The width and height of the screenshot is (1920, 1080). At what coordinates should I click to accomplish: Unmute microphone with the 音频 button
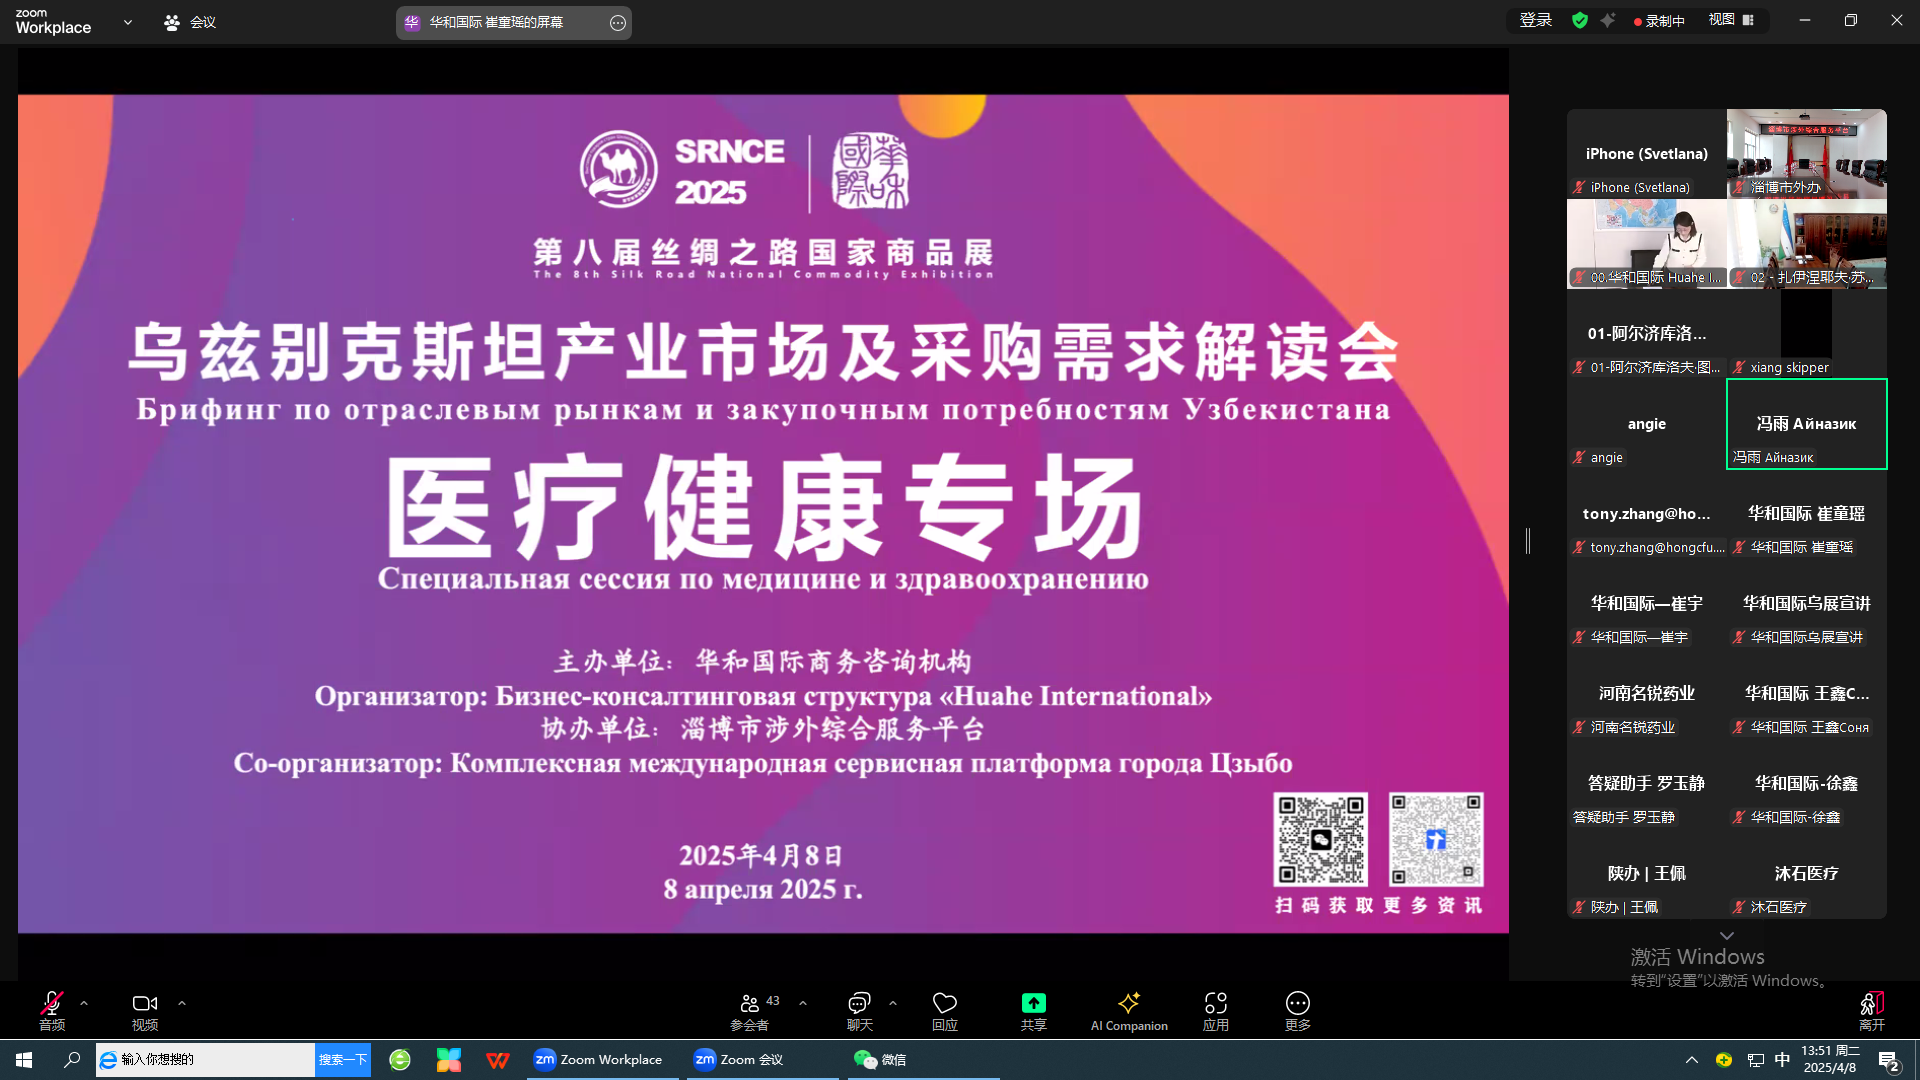(52, 1010)
